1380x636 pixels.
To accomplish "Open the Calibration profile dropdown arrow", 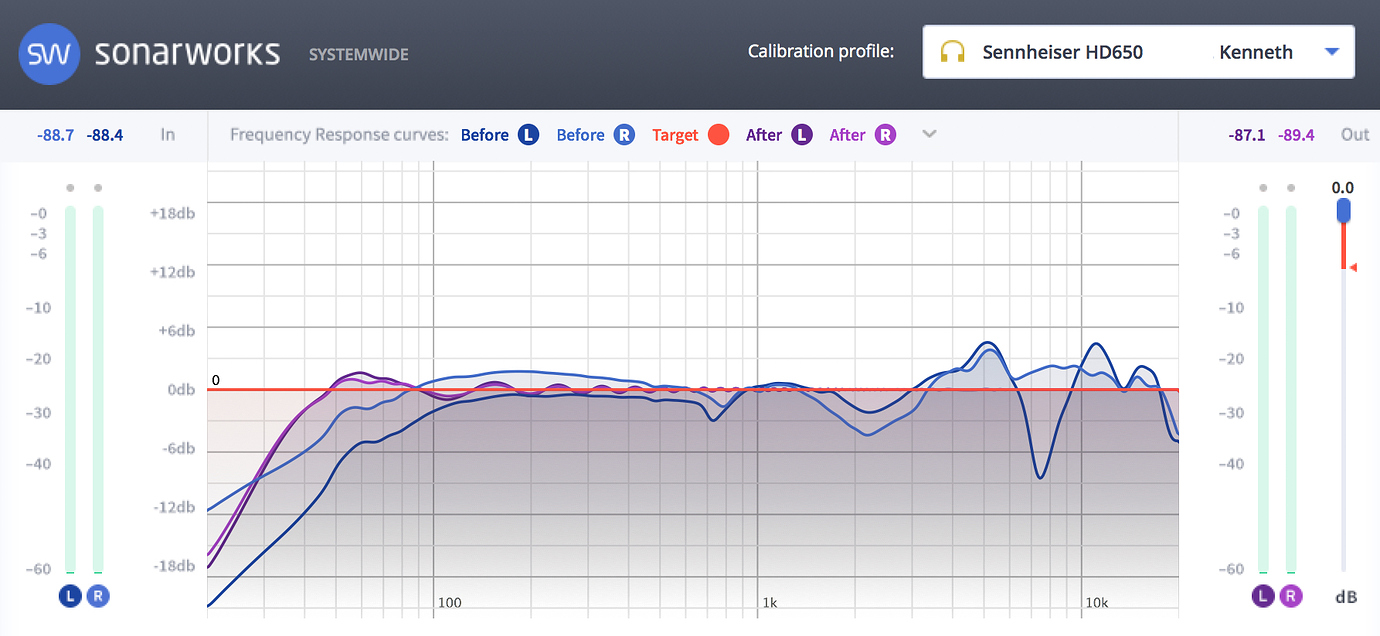I will tap(1331, 52).
